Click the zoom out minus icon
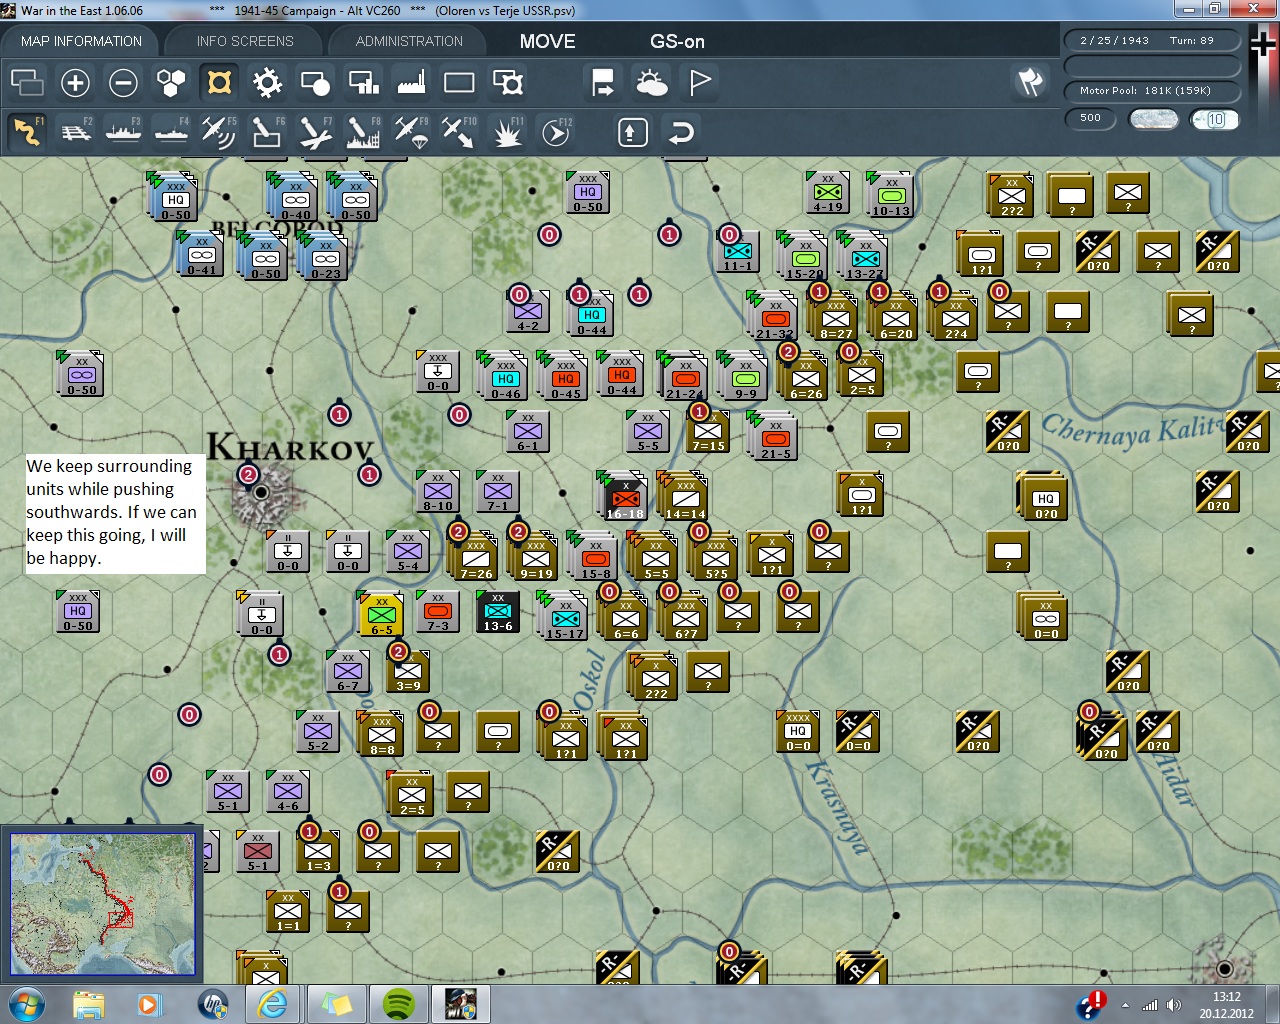 [x=123, y=83]
